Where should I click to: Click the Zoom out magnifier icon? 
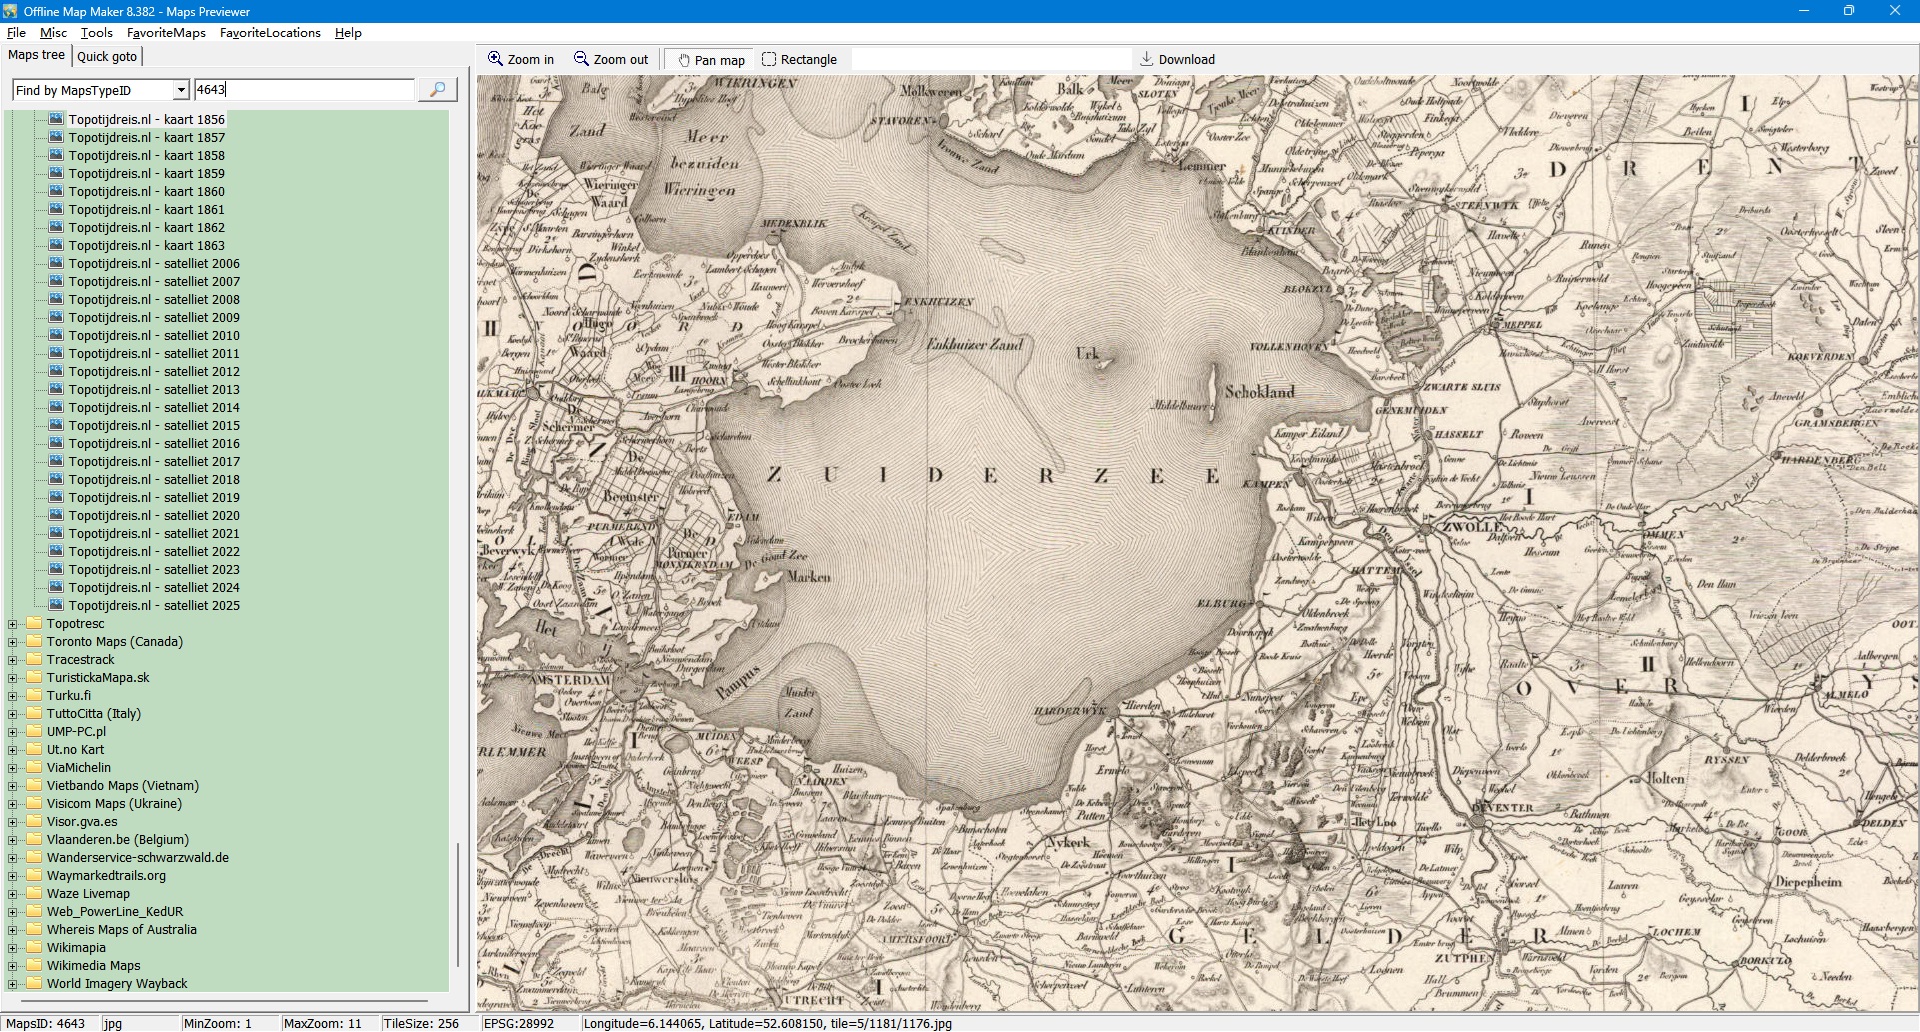[x=581, y=59]
